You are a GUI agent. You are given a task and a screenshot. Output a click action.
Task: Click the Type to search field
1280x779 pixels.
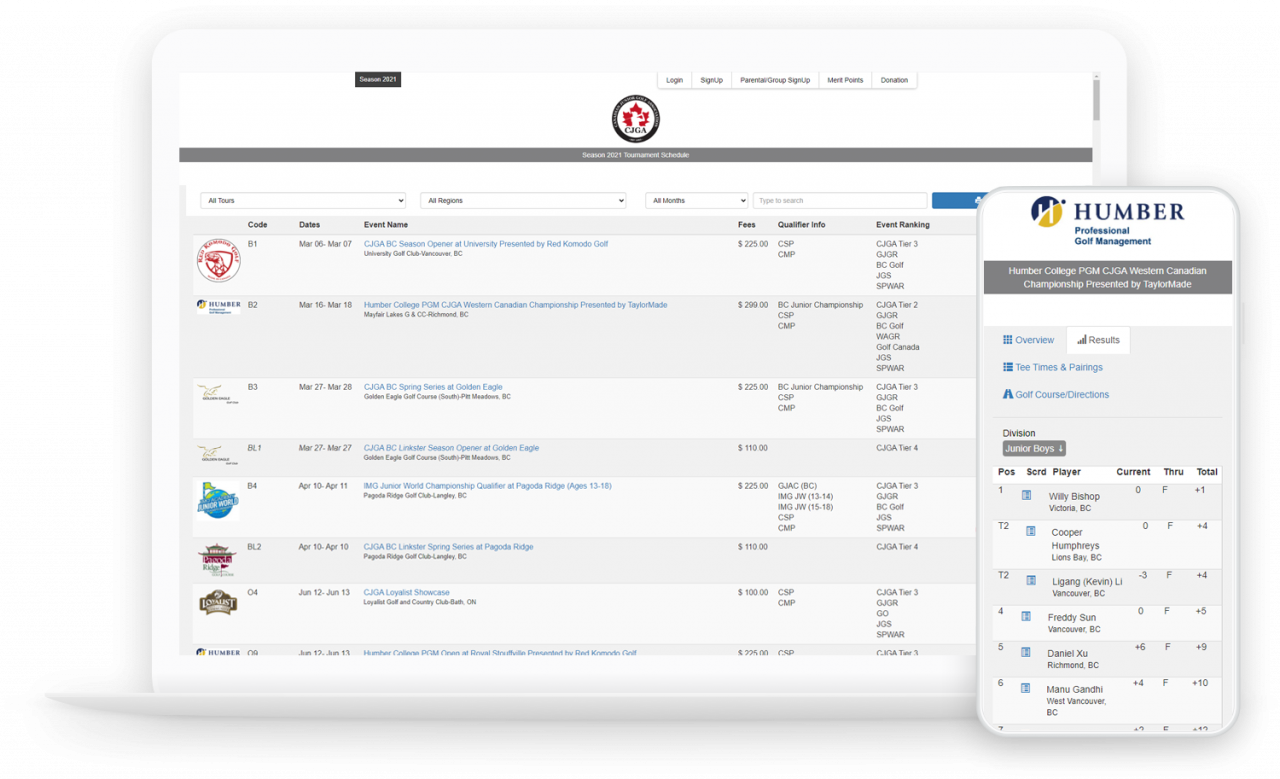coord(840,200)
